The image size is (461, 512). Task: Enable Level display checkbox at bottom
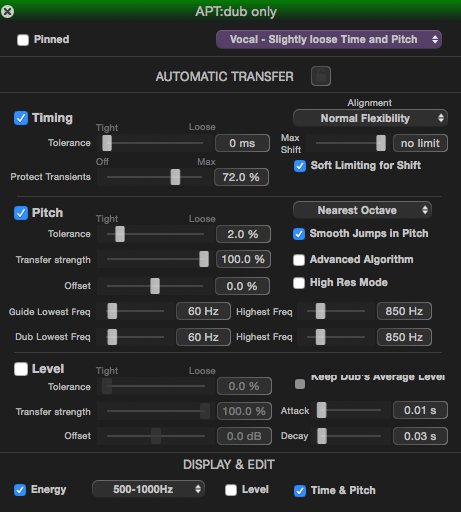[x=231, y=490]
